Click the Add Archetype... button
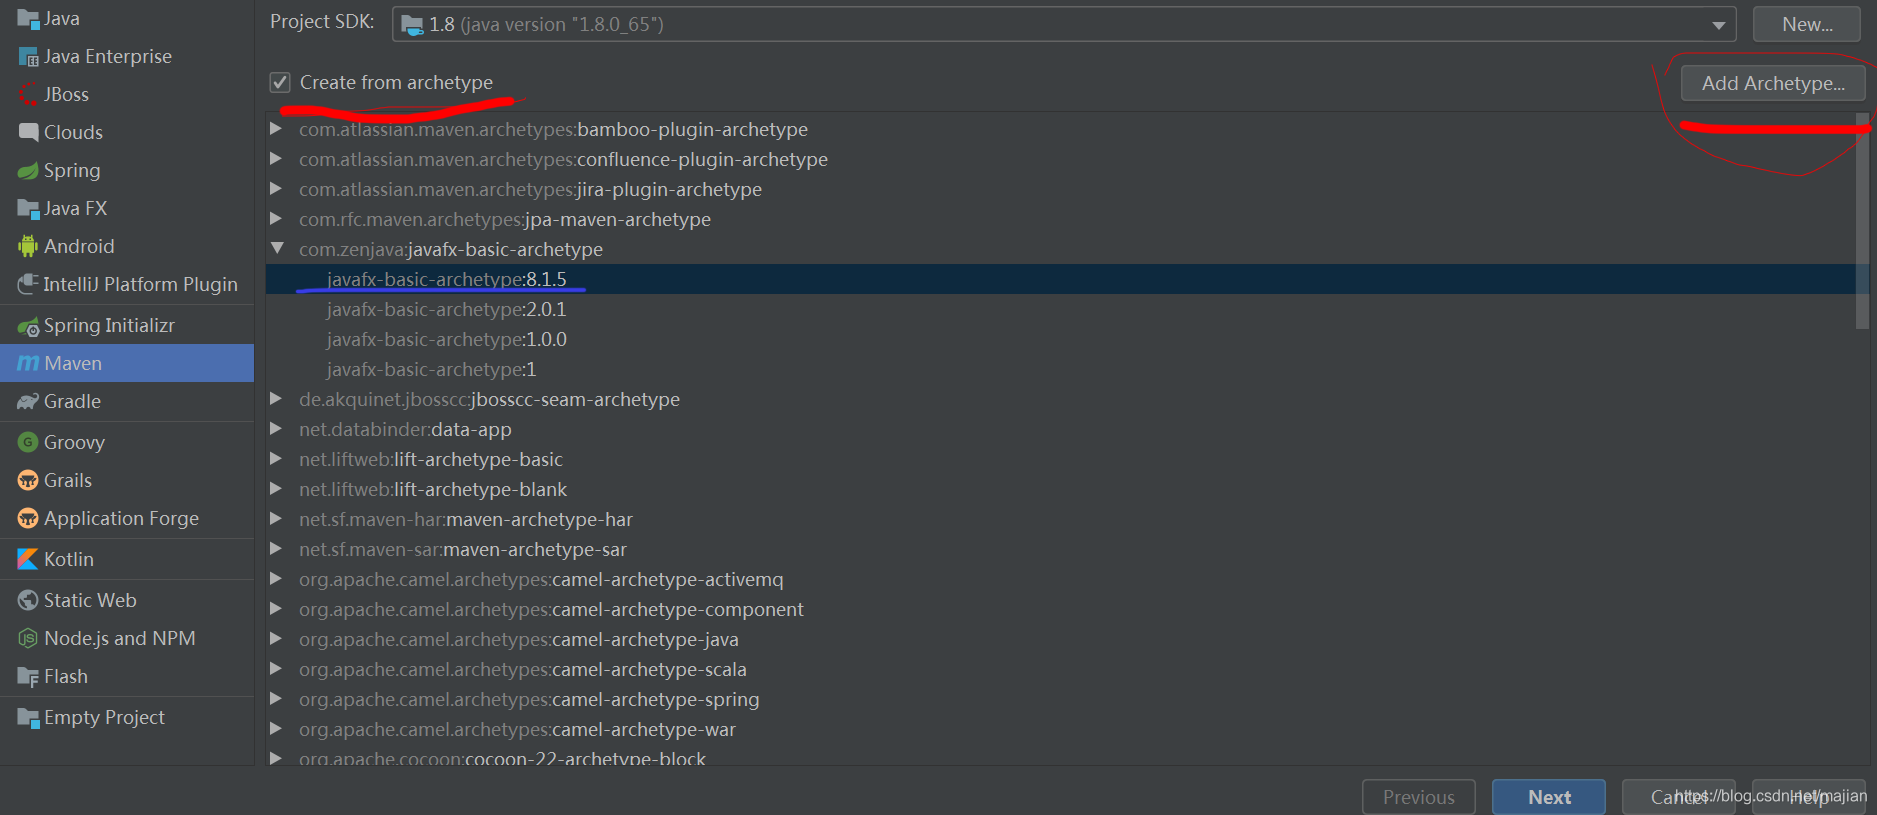The width and height of the screenshot is (1877, 815). click(x=1773, y=83)
